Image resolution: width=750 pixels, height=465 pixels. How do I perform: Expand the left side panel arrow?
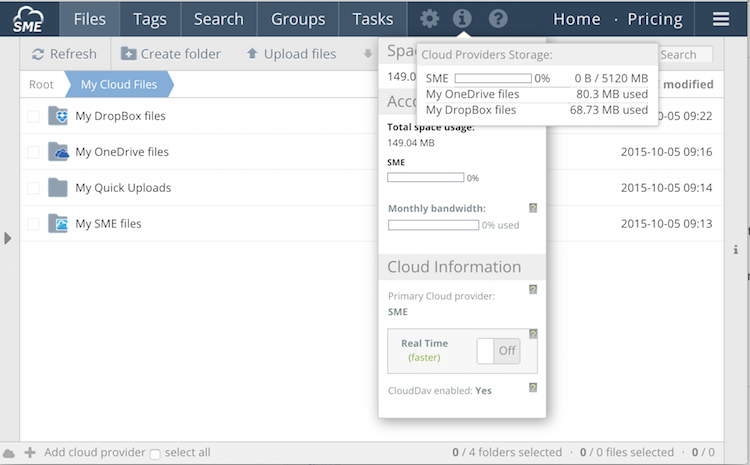pos(8,238)
